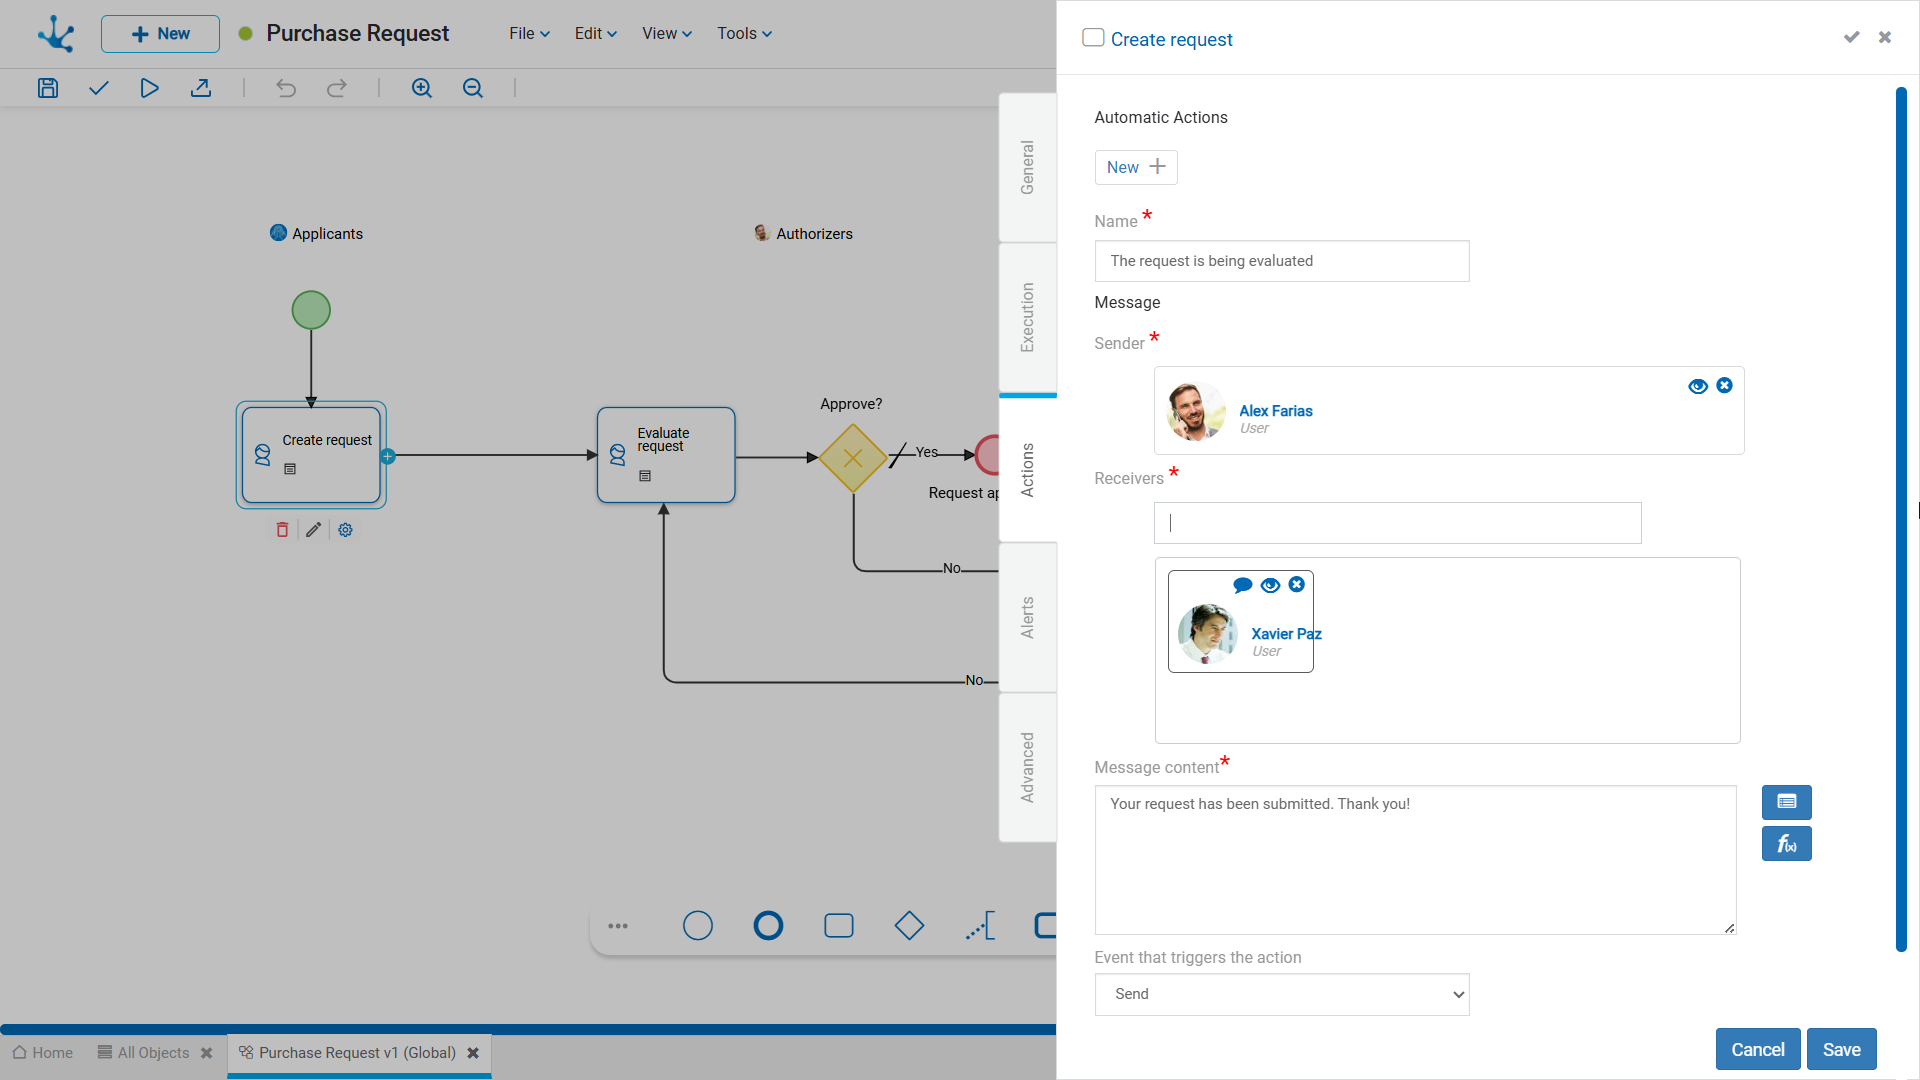Click the chat bubble icon on Xavier Paz
Image resolution: width=1920 pixels, height=1080 pixels.
point(1242,585)
